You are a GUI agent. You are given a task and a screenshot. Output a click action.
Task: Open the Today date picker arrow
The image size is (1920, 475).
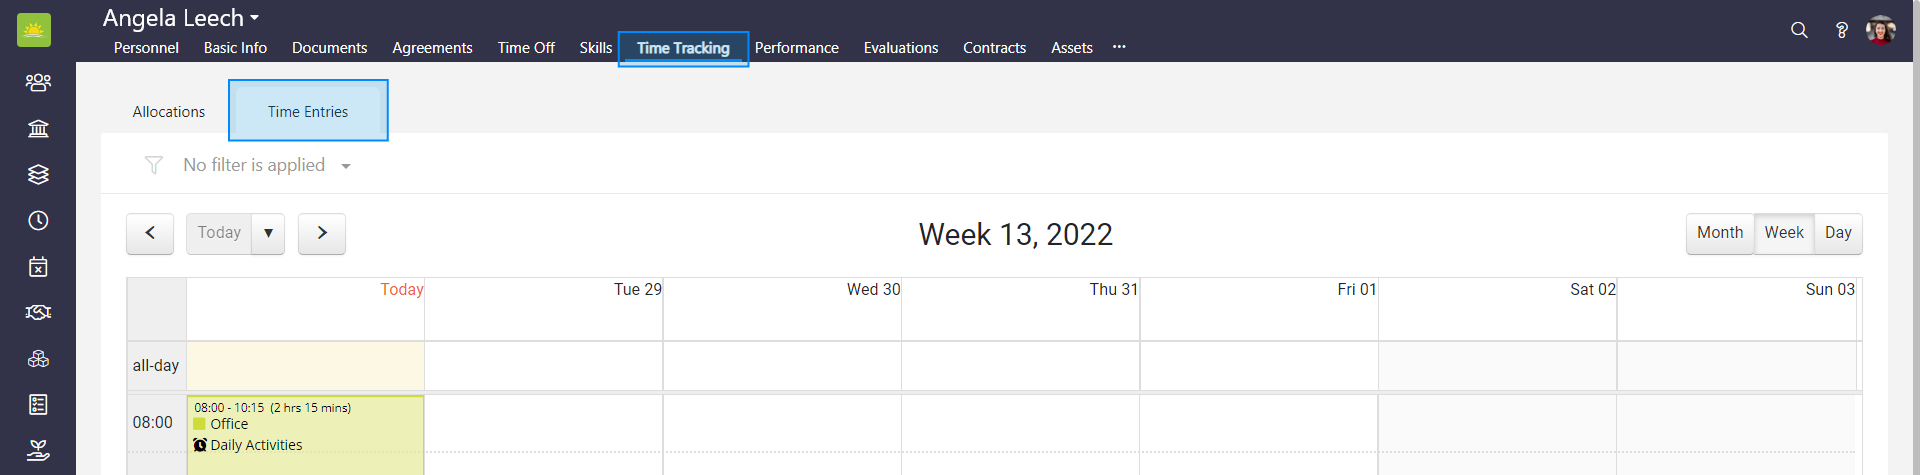[x=268, y=233]
